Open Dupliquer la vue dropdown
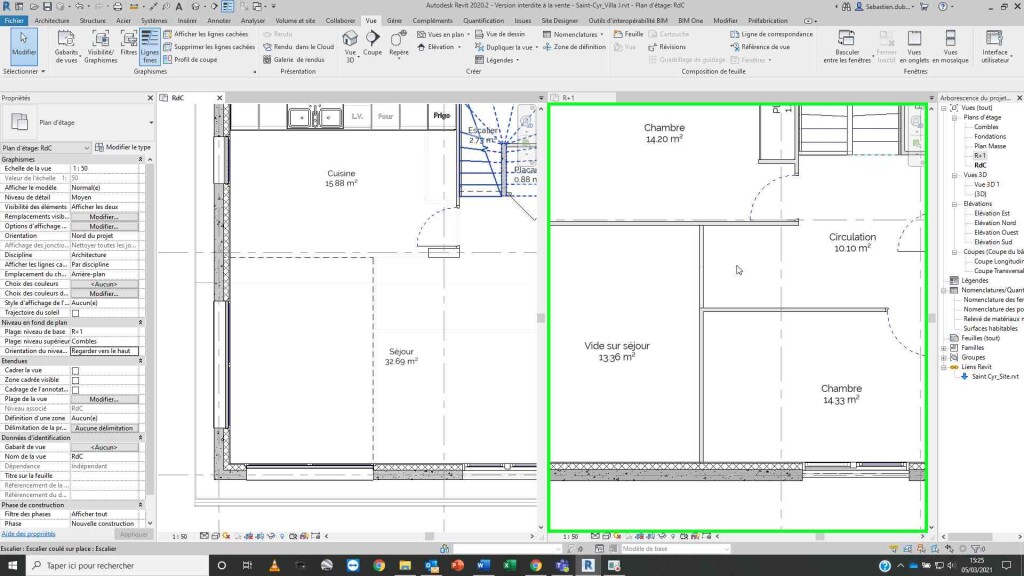Image resolution: width=1024 pixels, height=576 pixels. (506, 47)
